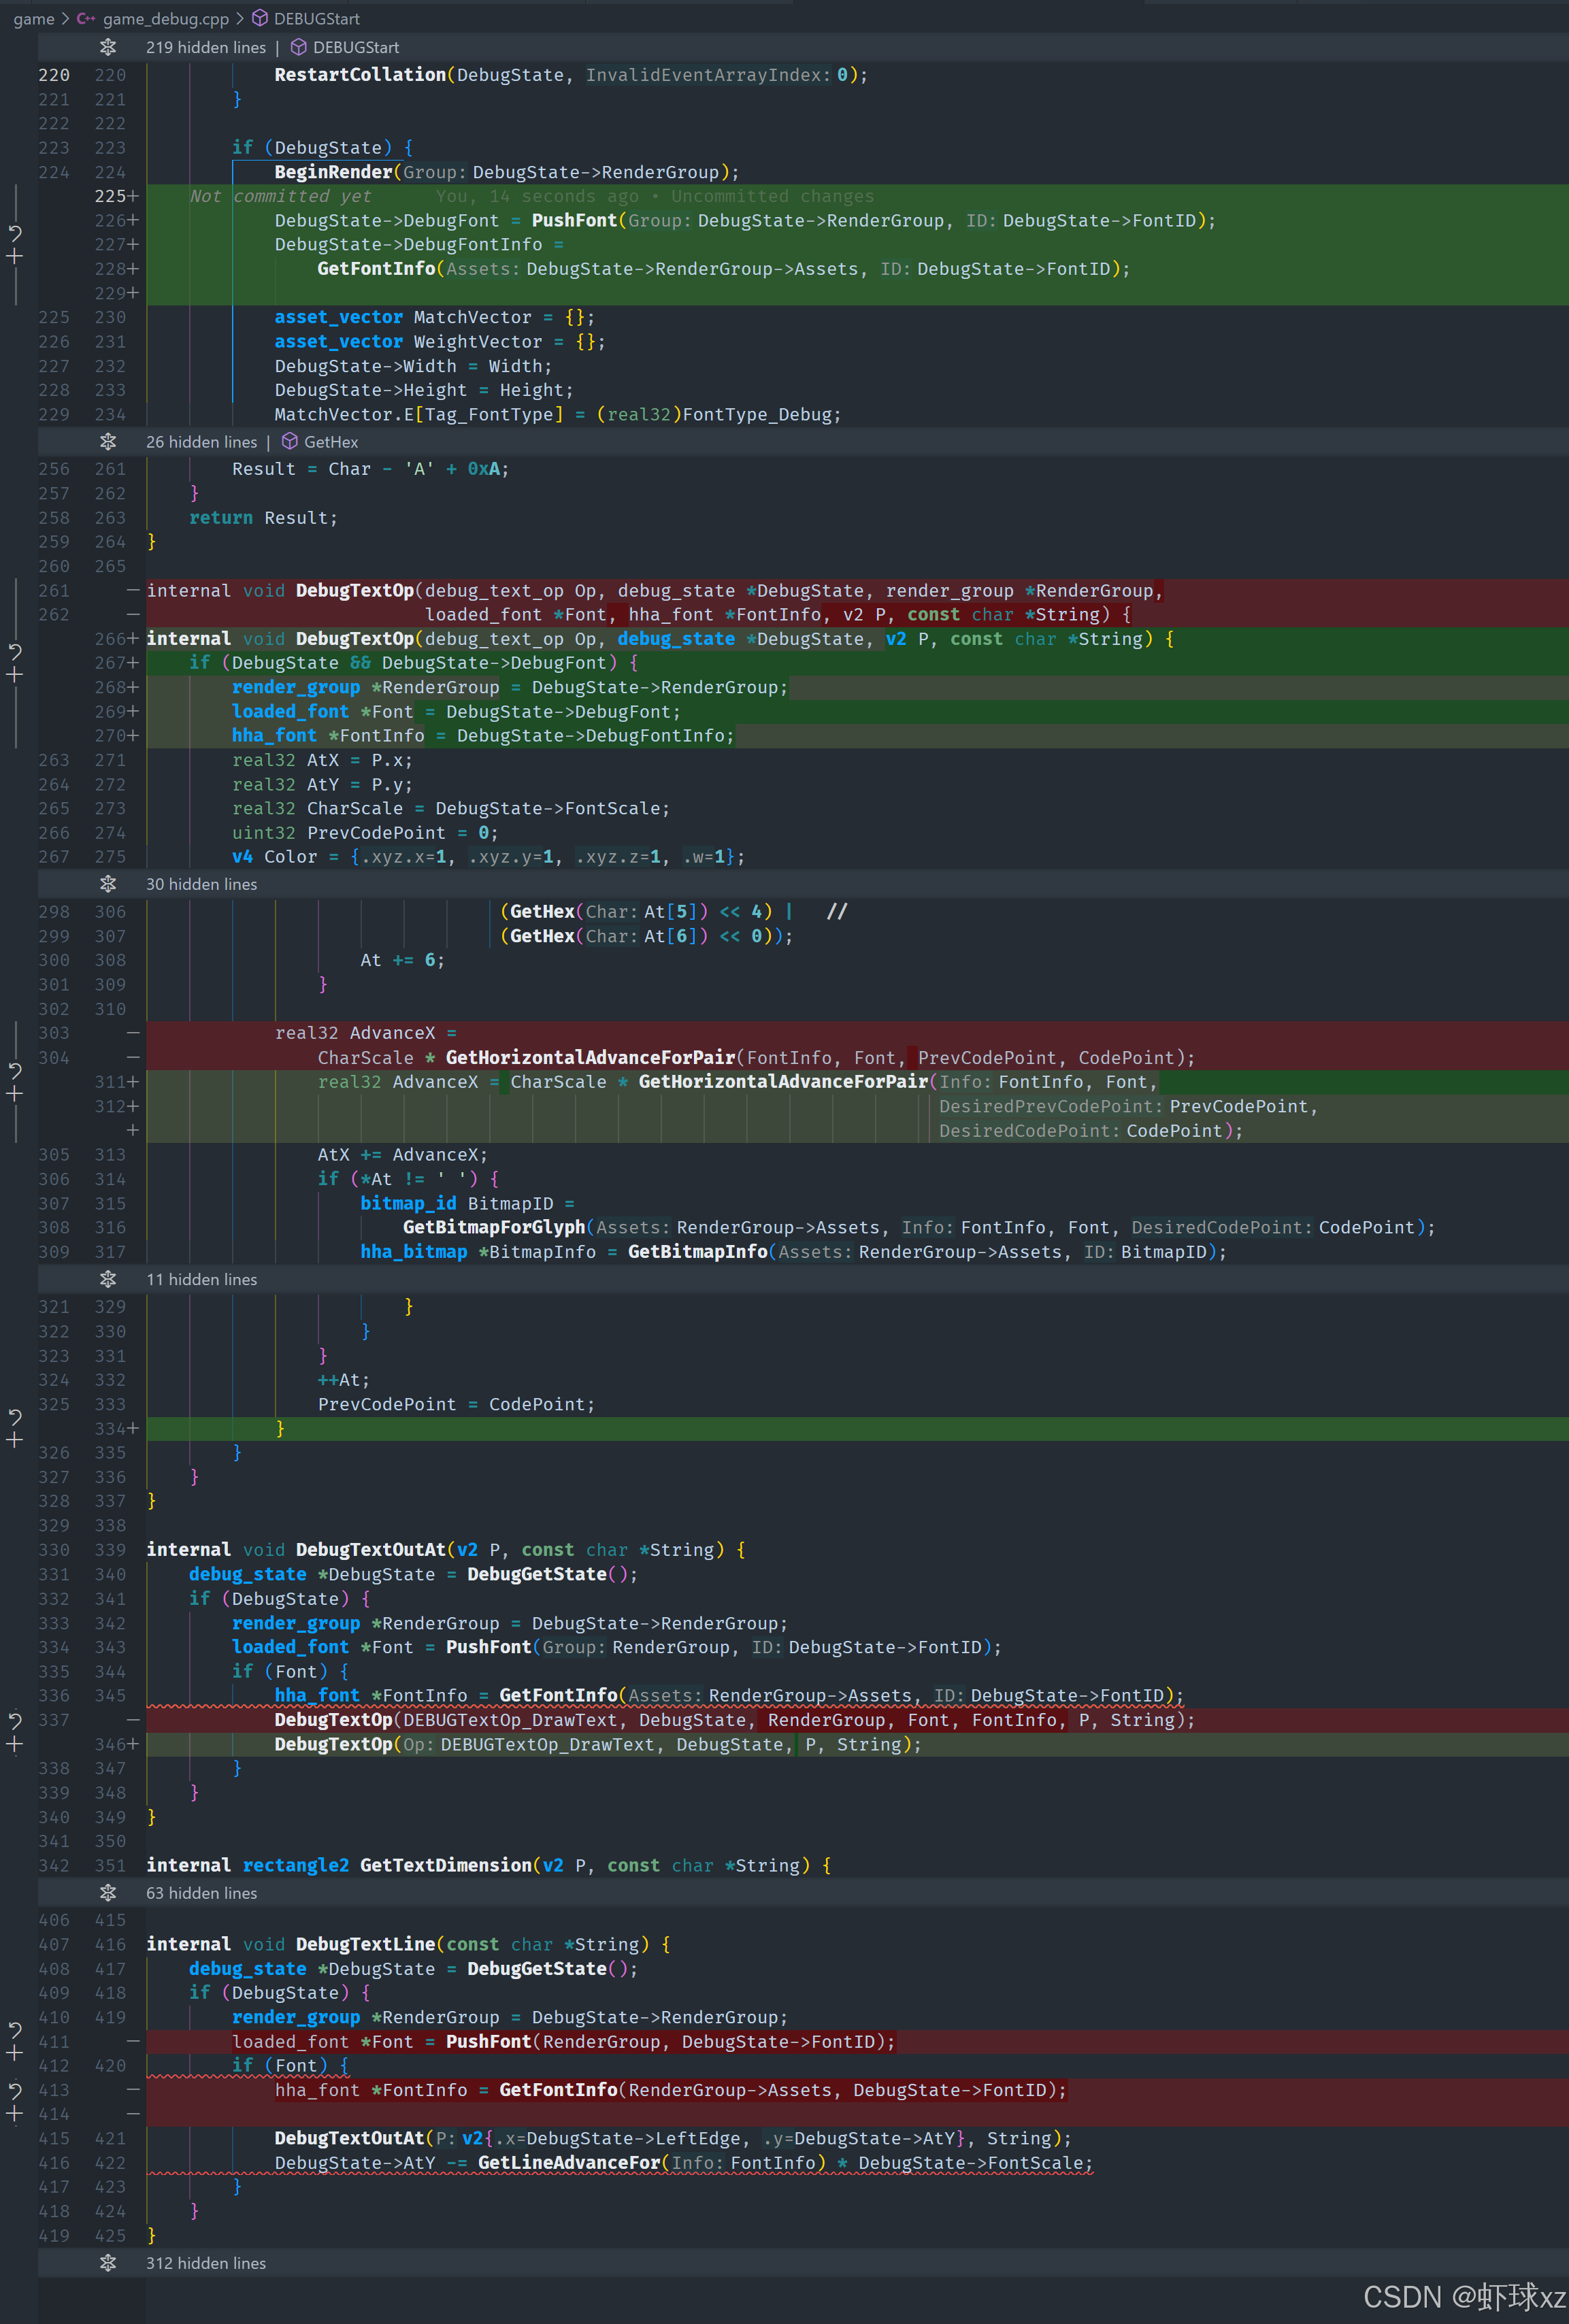This screenshot has height=2324, width=1569.
Task: Open the DEBUGStart symbol breadcrumb
Action: pyautogui.click(x=317, y=18)
